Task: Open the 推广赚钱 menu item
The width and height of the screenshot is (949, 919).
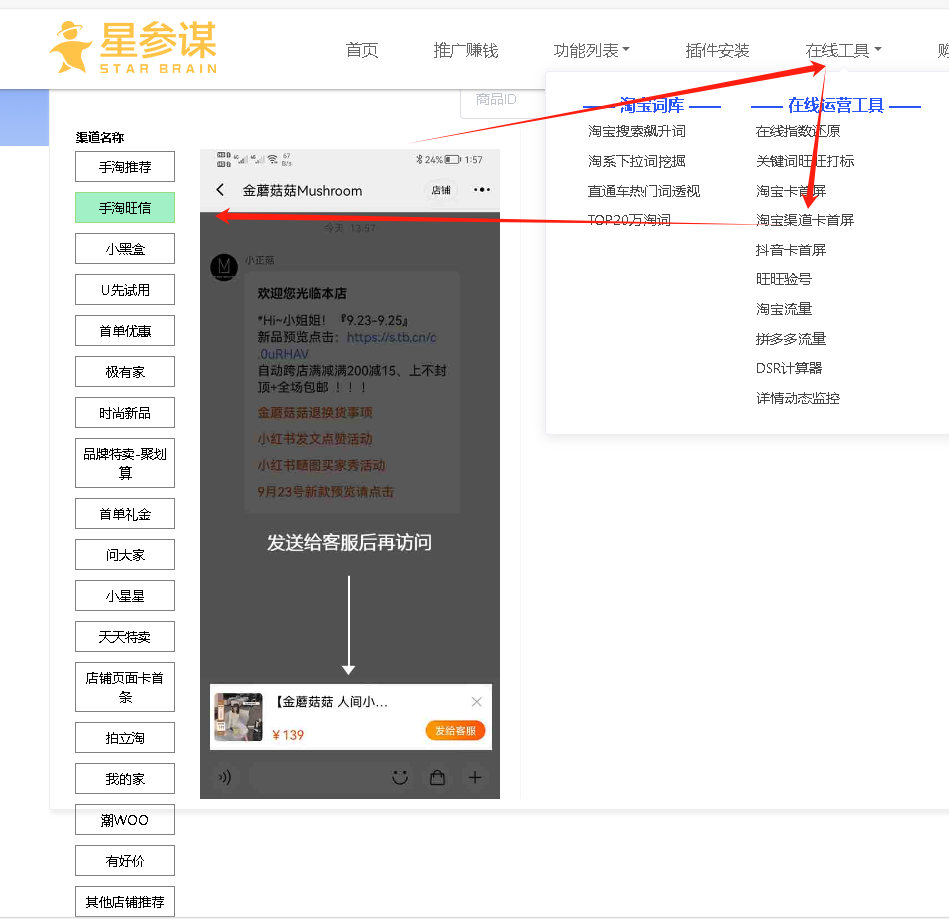Action: [x=465, y=50]
